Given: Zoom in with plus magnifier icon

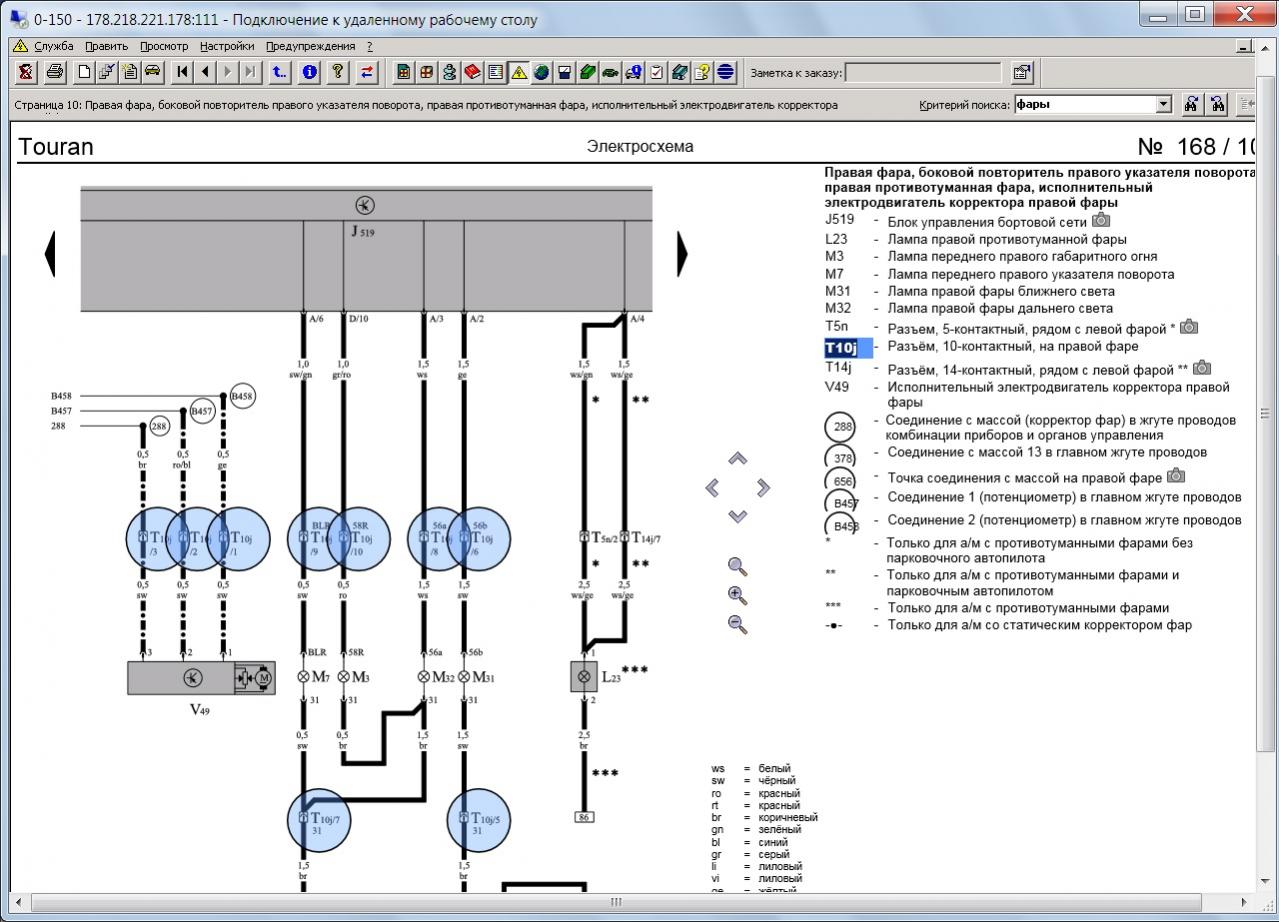Looking at the screenshot, I should point(738,595).
